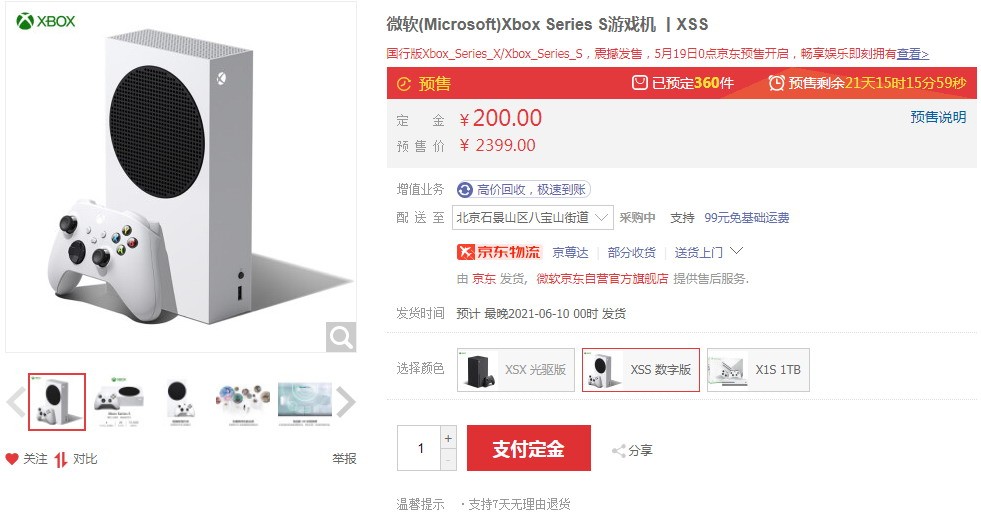Click the 查看 link in promo text
This screenshot has width=981, height=527.
[x=913, y=54]
